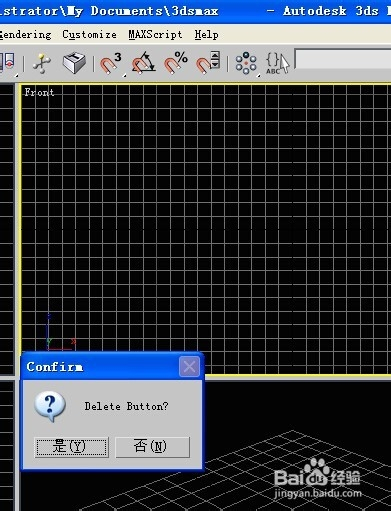Toggle the 3D Snaps magnet icon
The width and height of the screenshot is (391, 511).
coord(111,63)
